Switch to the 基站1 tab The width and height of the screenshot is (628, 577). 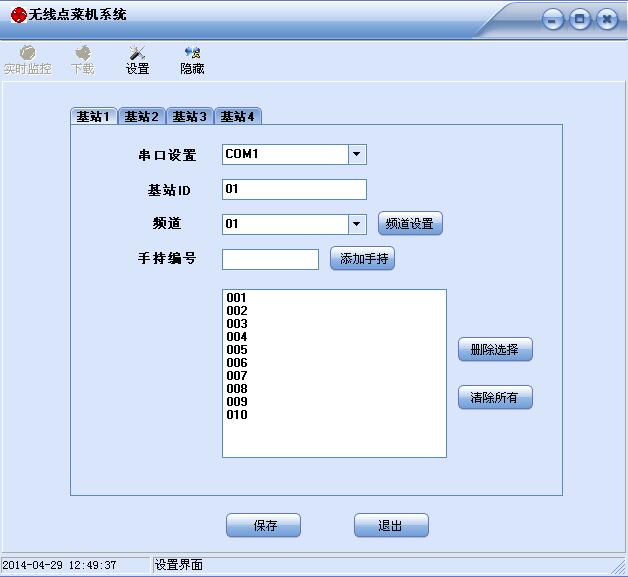[93, 117]
